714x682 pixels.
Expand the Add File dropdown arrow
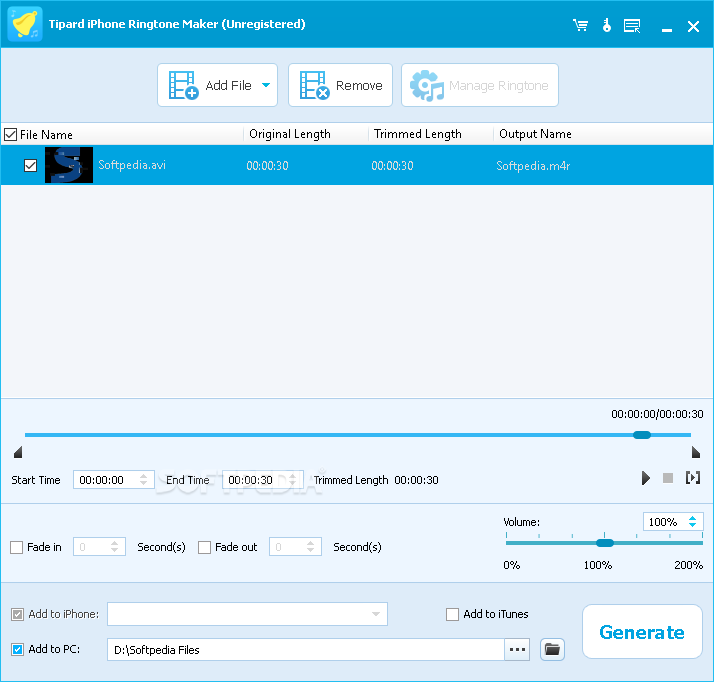tap(266, 85)
